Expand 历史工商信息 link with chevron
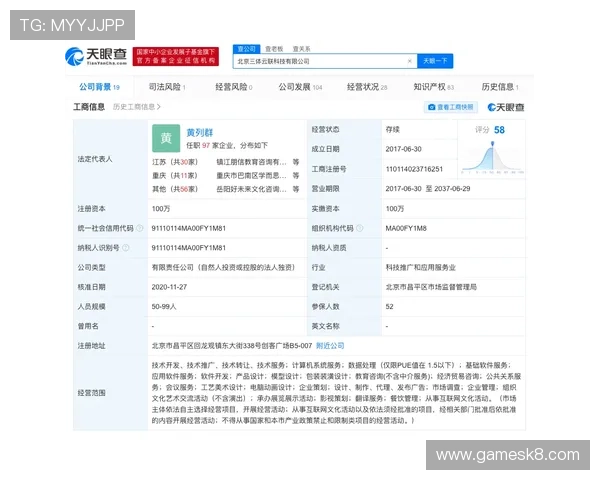Screen dimensions: 600x480 coord(137,107)
